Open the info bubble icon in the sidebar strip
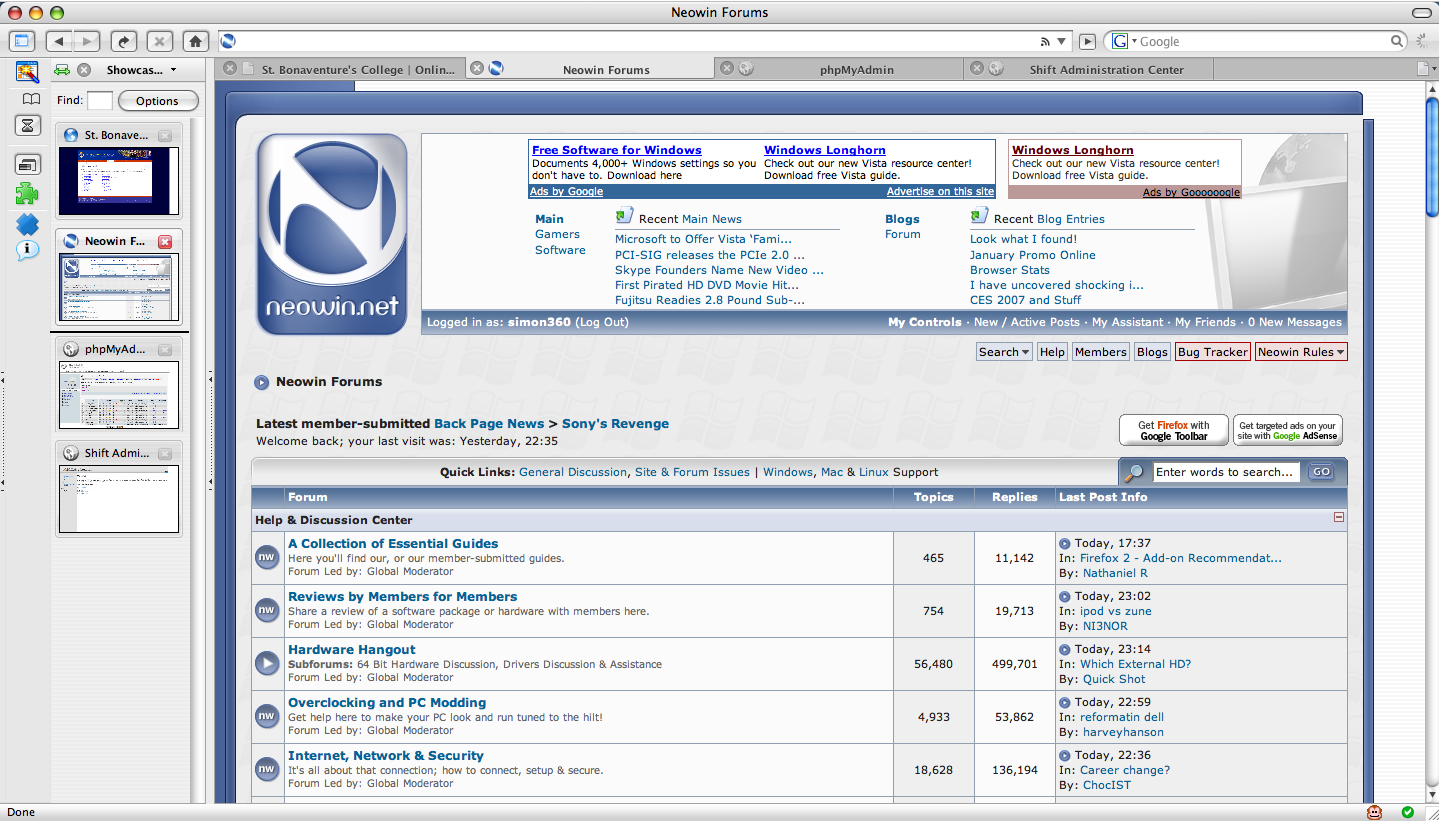The height and width of the screenshot is (821, 1439). click(x=27, y=250)
